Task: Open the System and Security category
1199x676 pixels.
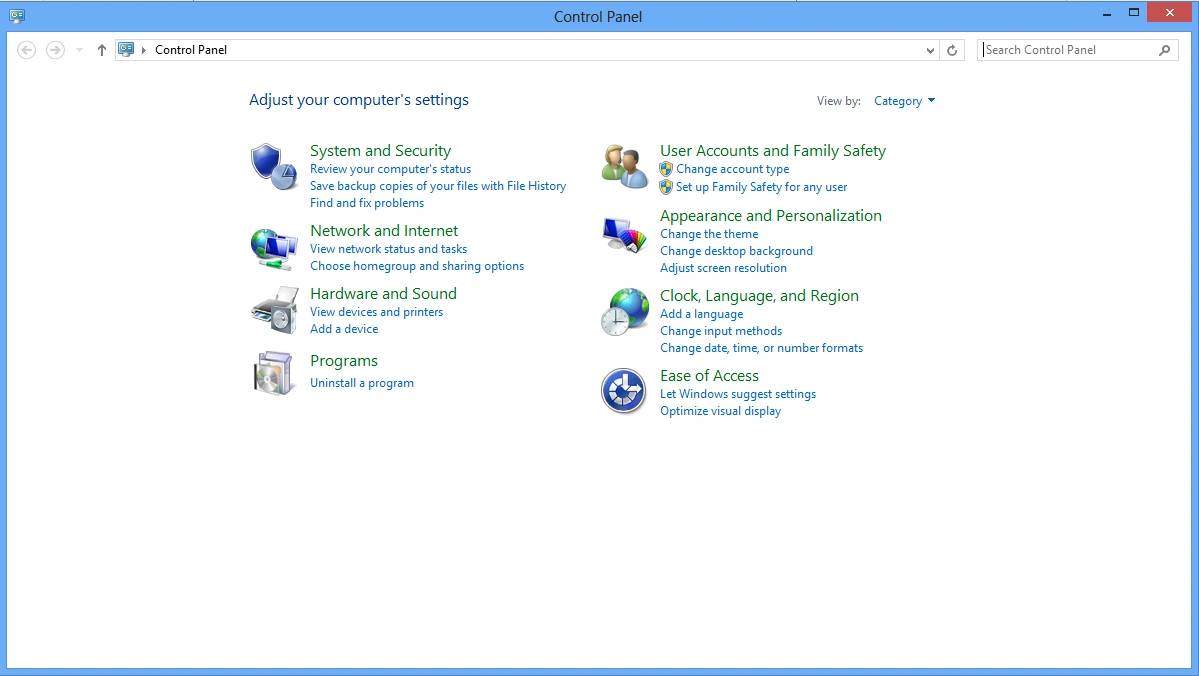Action: (x=380, y=151)
